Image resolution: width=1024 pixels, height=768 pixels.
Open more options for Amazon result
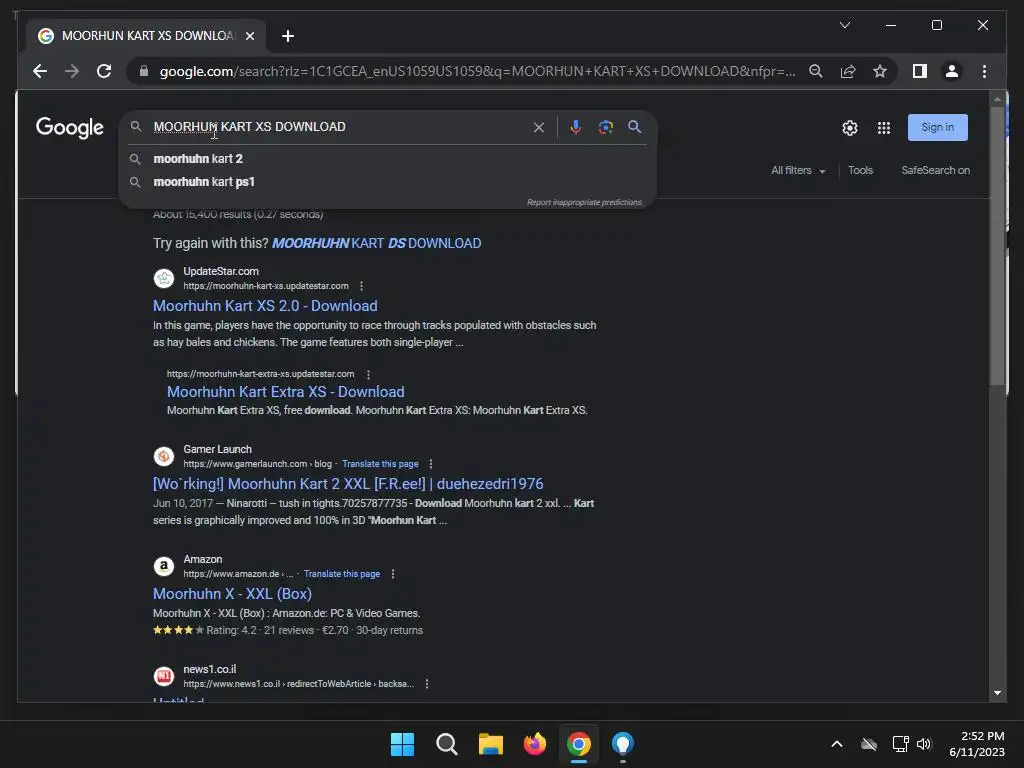click(392, 574)
